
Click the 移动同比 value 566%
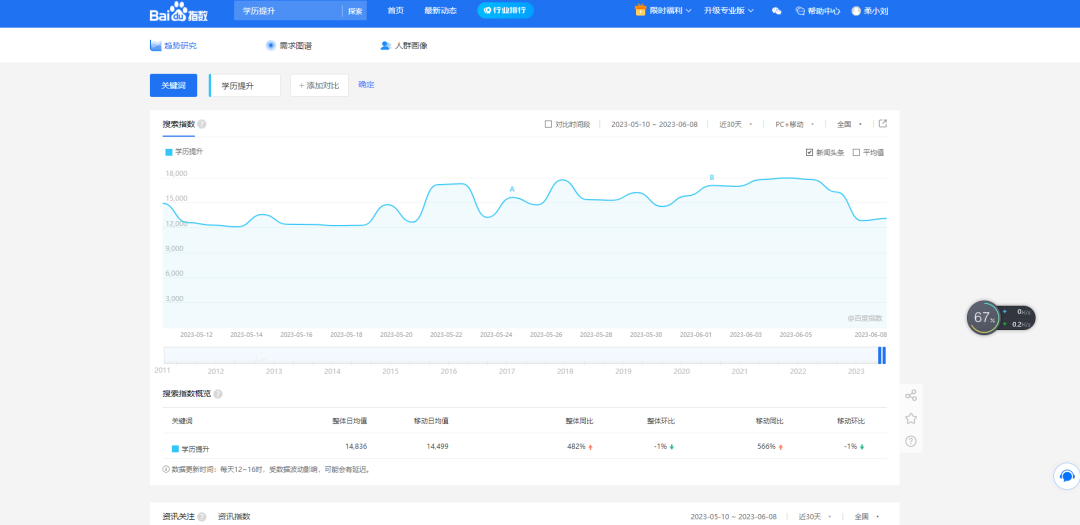tap(766, 446)
